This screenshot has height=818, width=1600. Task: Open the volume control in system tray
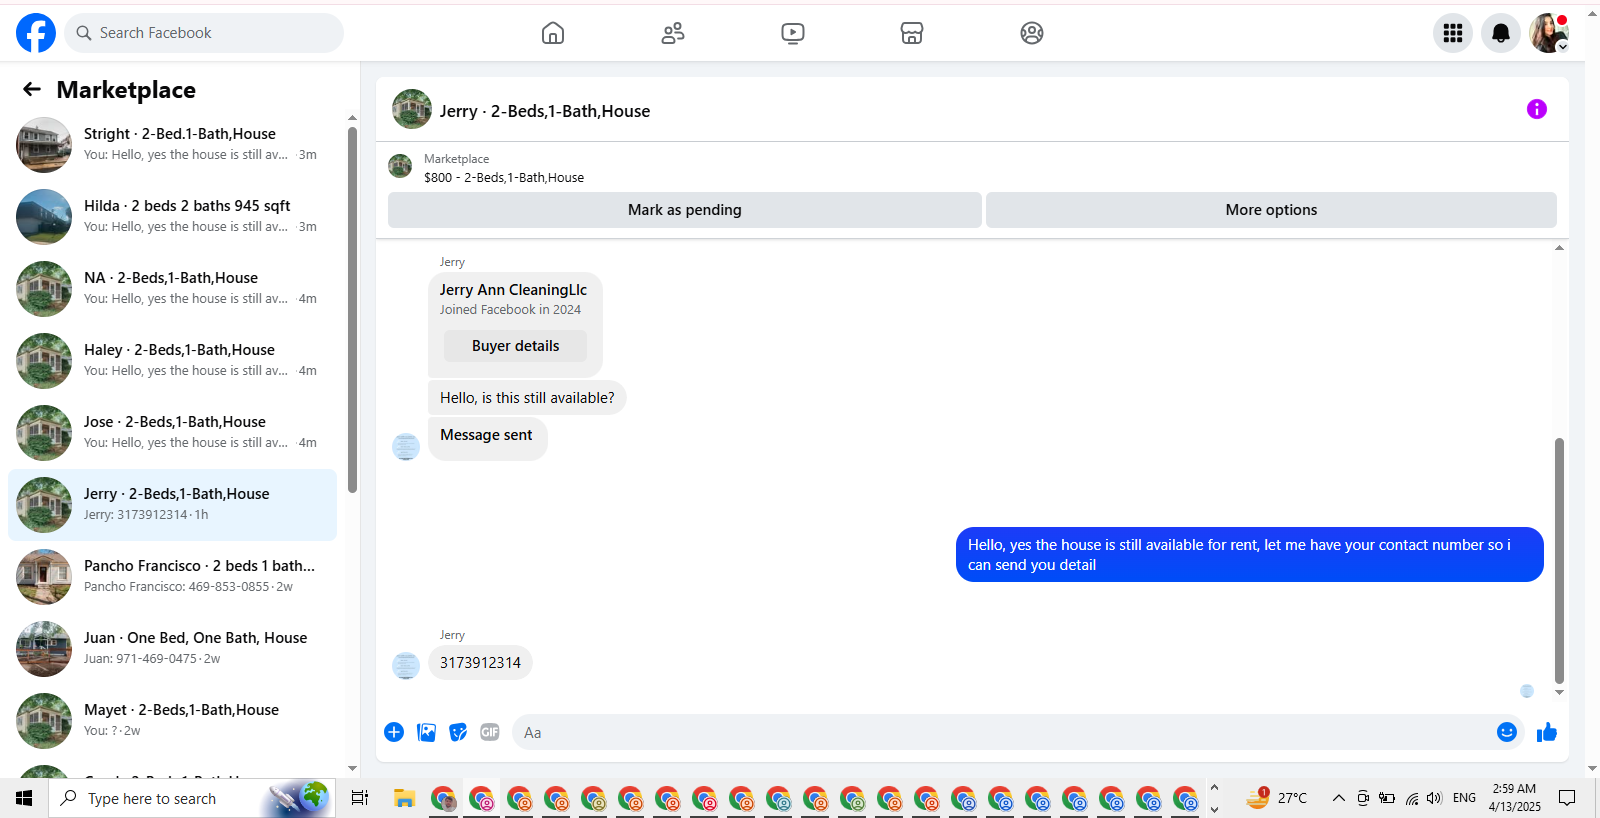1435,798
